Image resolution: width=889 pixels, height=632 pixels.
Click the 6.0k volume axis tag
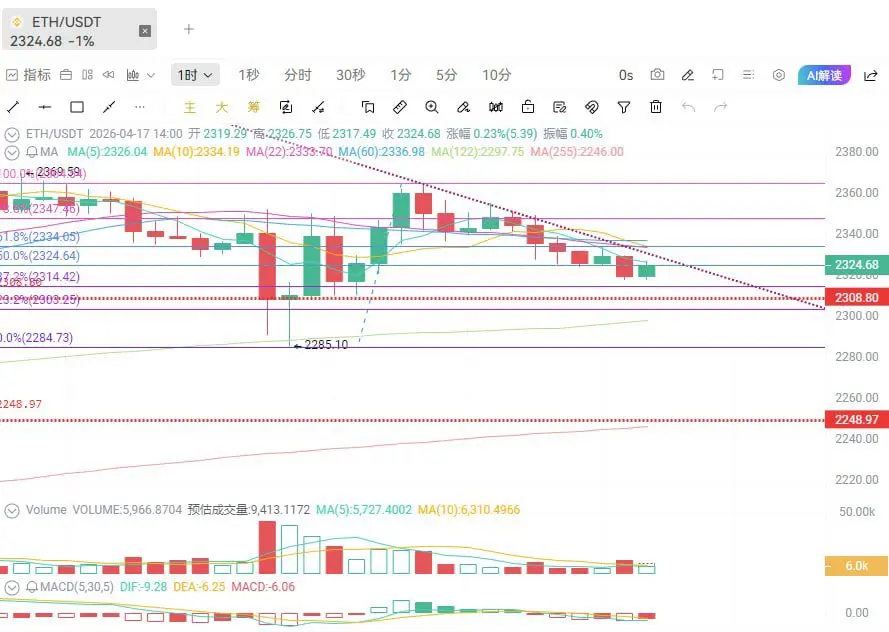tap(857, 566)
